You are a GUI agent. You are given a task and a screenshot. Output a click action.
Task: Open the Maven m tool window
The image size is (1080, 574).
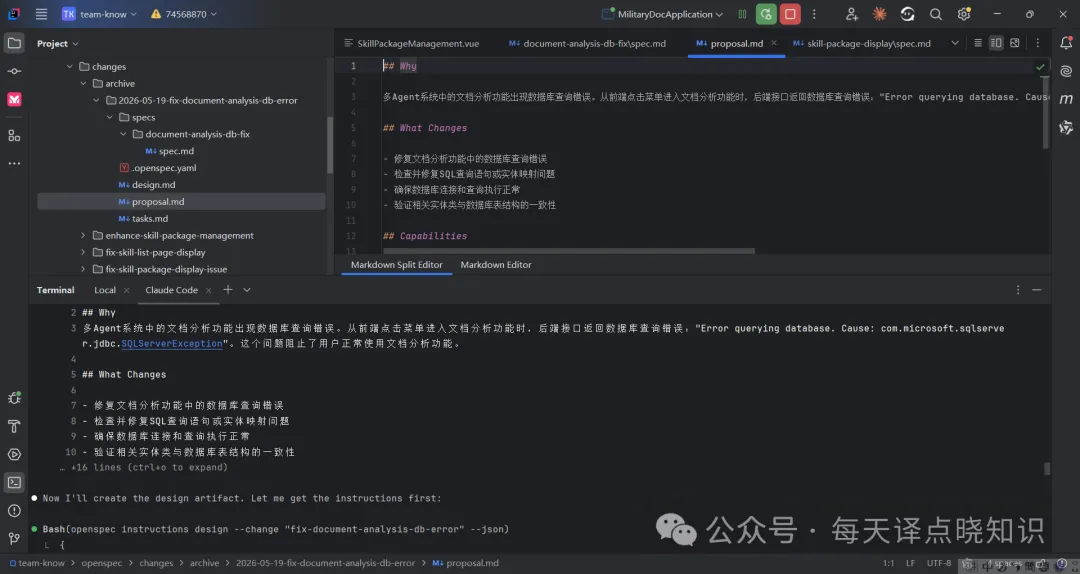coord(1066,99)
